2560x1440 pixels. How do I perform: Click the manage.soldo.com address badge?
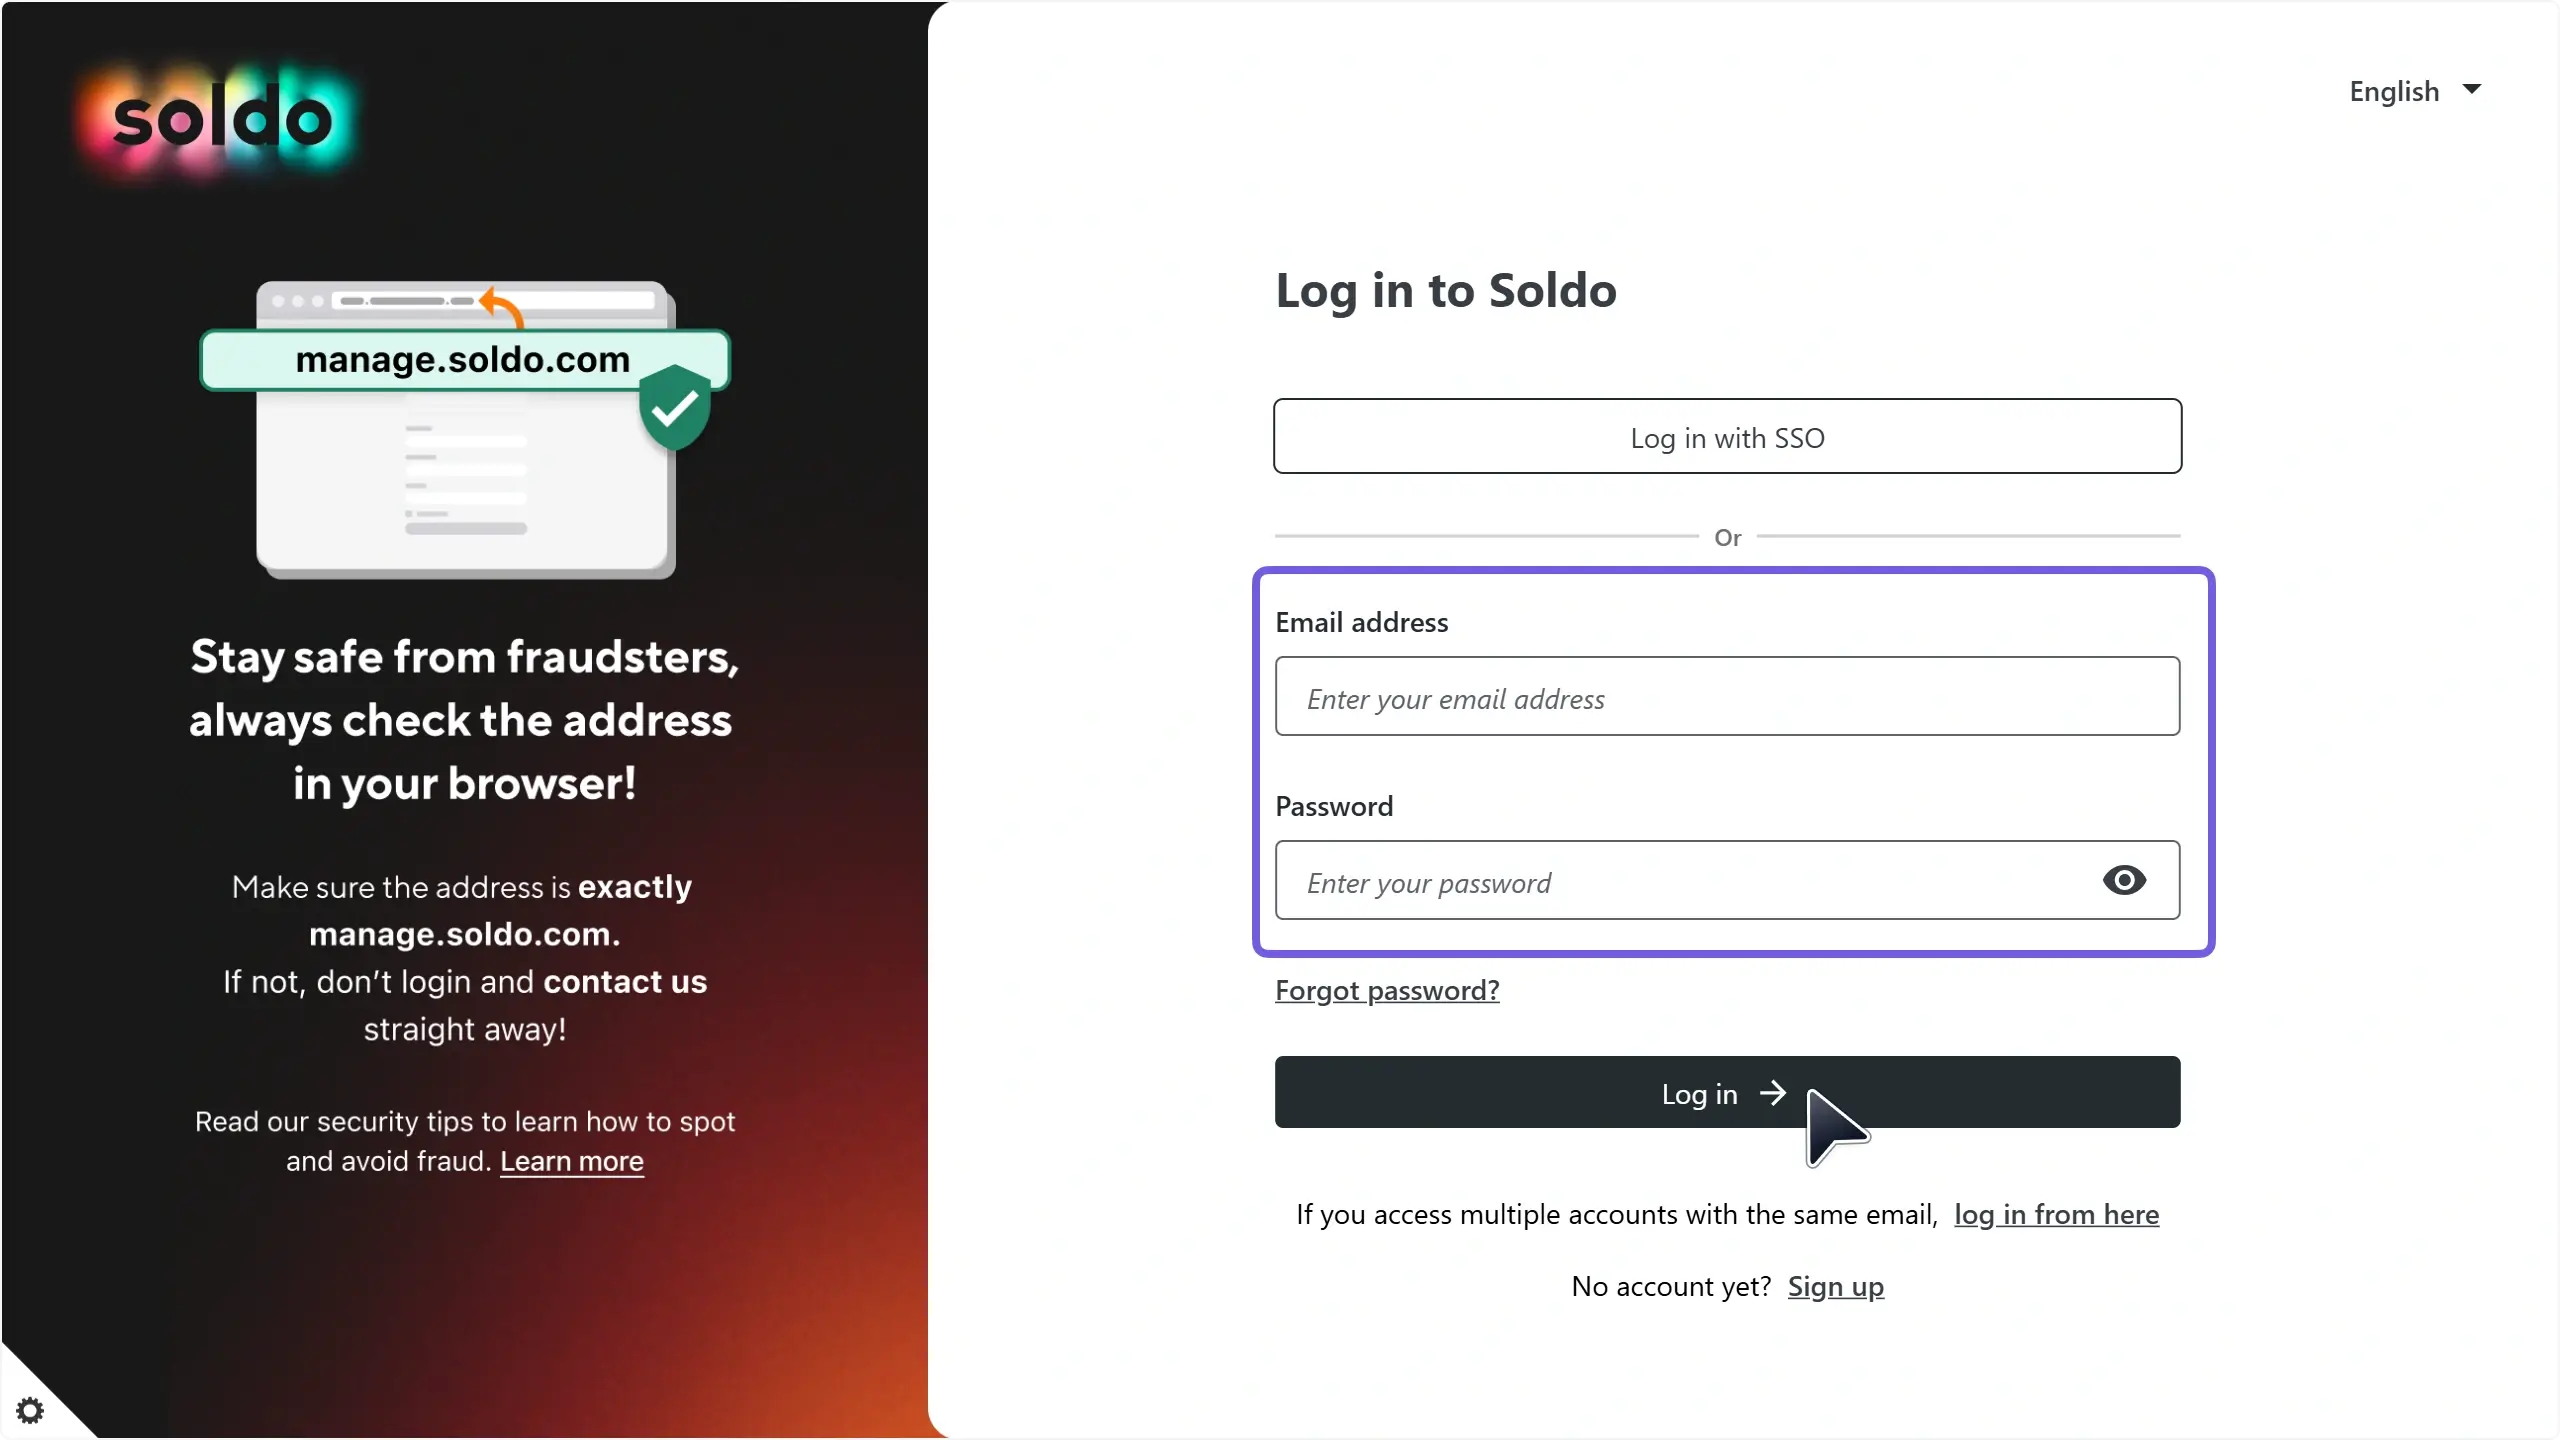tap(463, 360)
